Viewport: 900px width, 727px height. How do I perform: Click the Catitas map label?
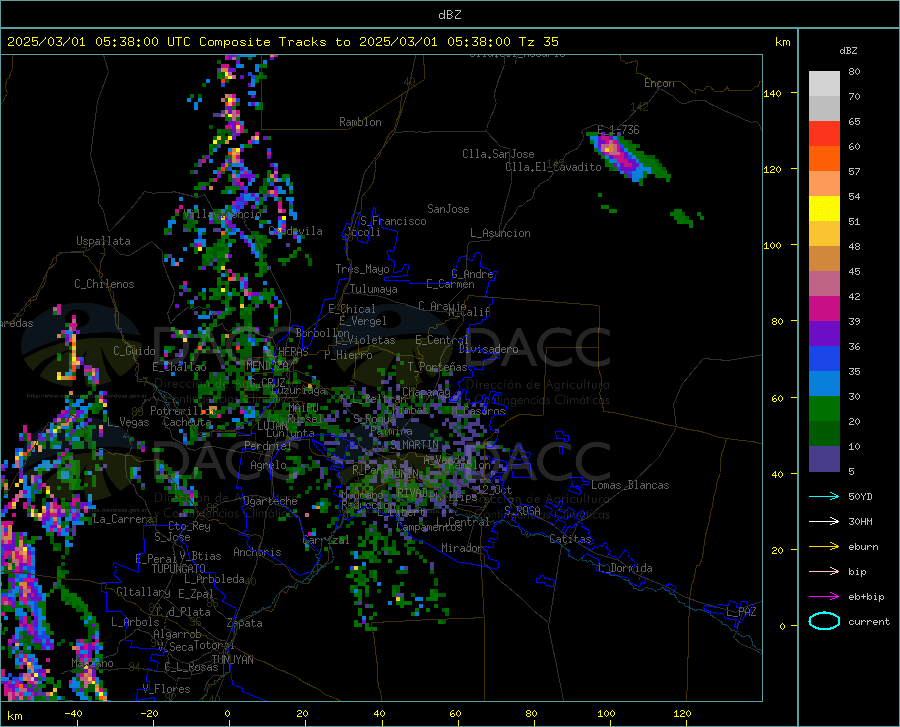pyautogui.click(x=570, y=539)
